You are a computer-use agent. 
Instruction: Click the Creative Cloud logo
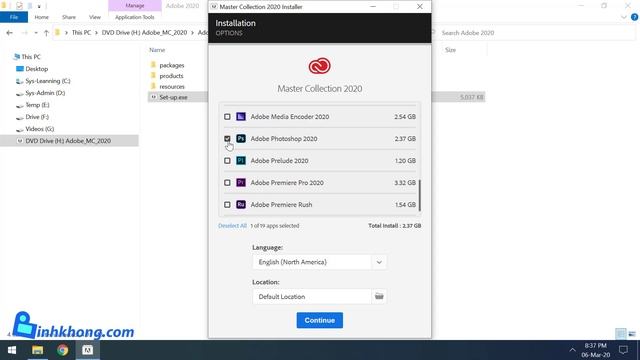pos(320,66)
